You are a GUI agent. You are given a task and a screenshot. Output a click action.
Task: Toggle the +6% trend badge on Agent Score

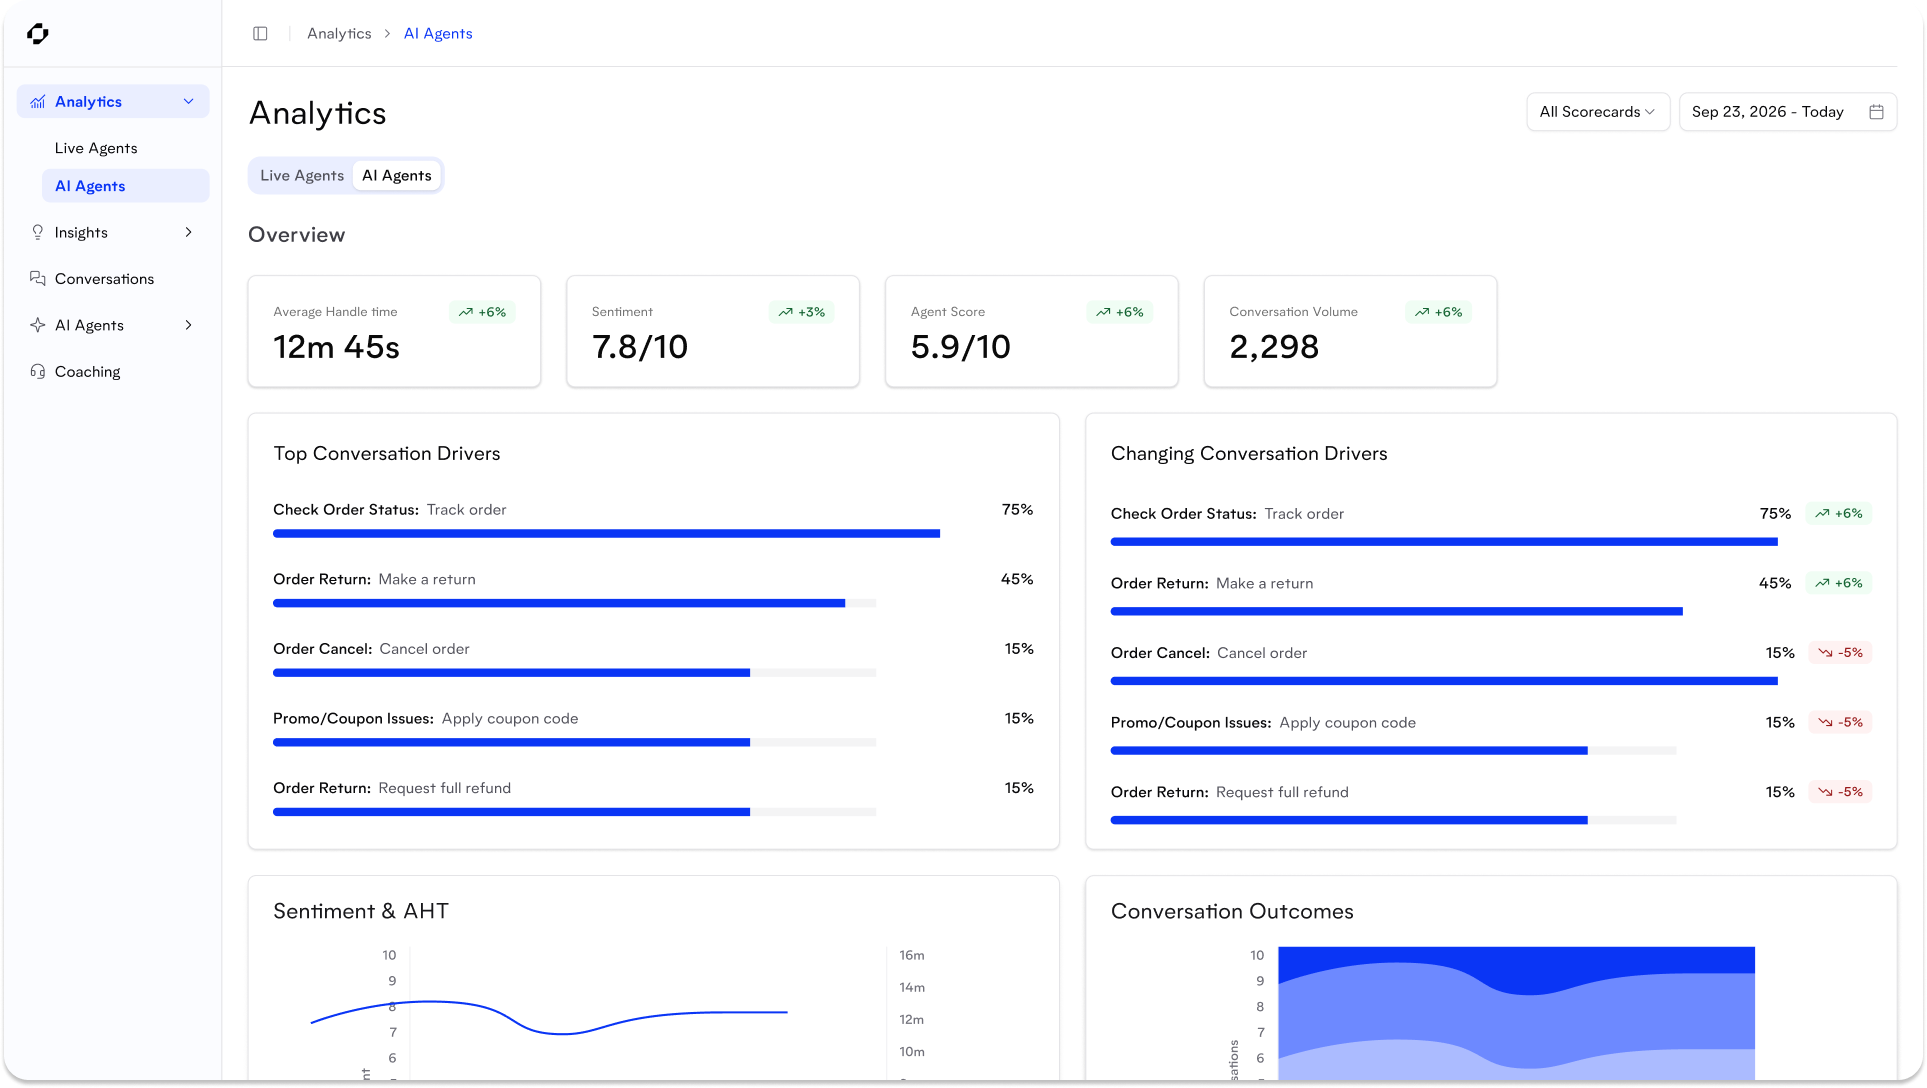[x=1120, y=312]
